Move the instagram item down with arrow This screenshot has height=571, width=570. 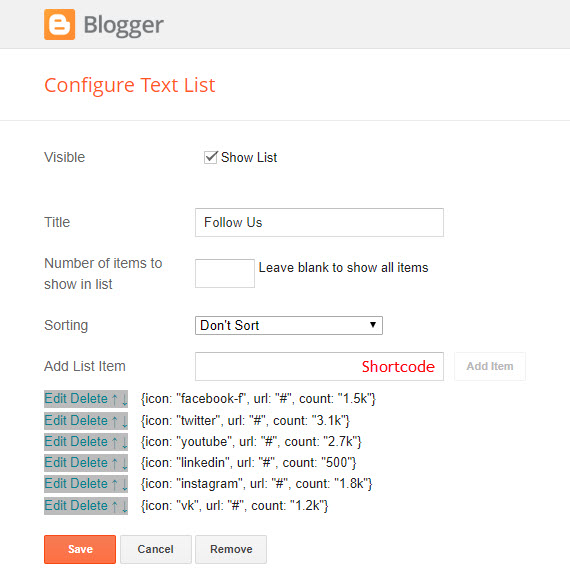pos(124,485)
